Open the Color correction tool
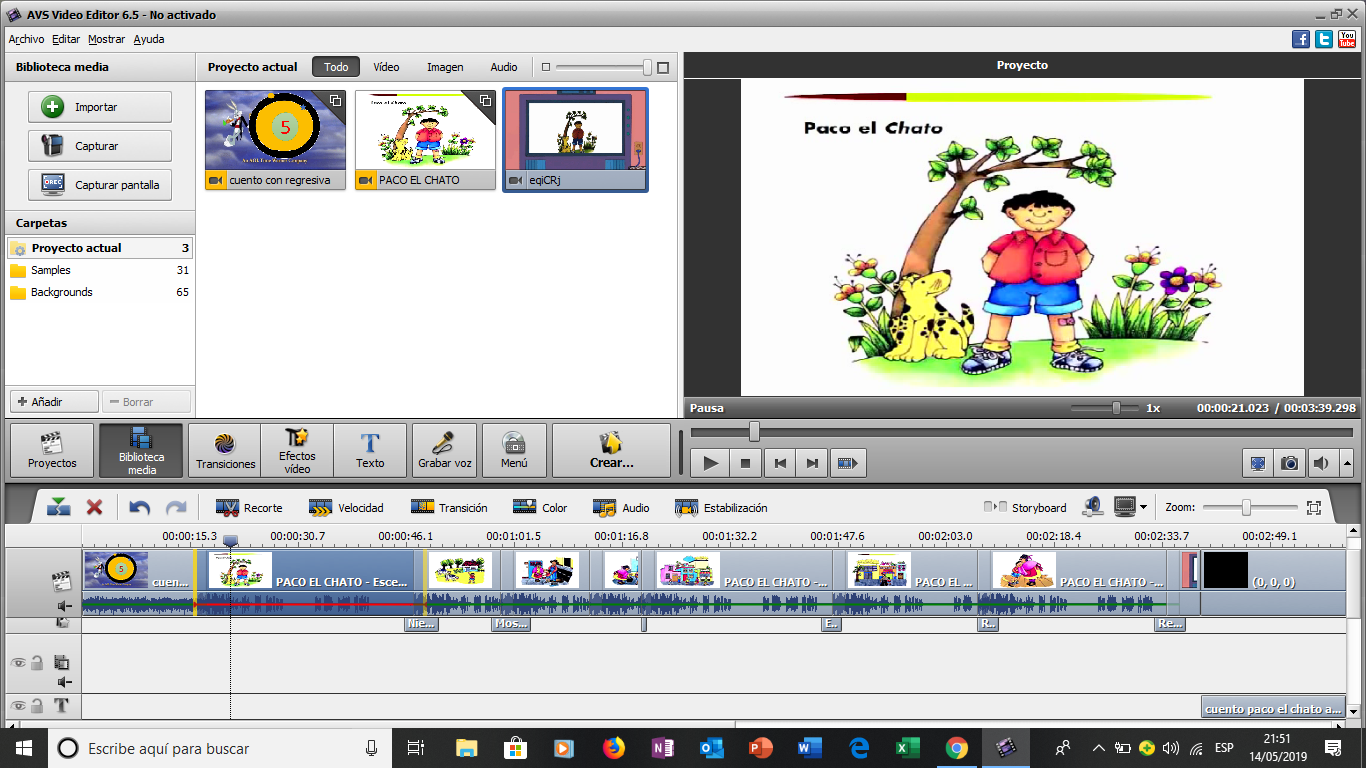The height and width of the screenshot is (768, 1366). click(x=540, y=507)
